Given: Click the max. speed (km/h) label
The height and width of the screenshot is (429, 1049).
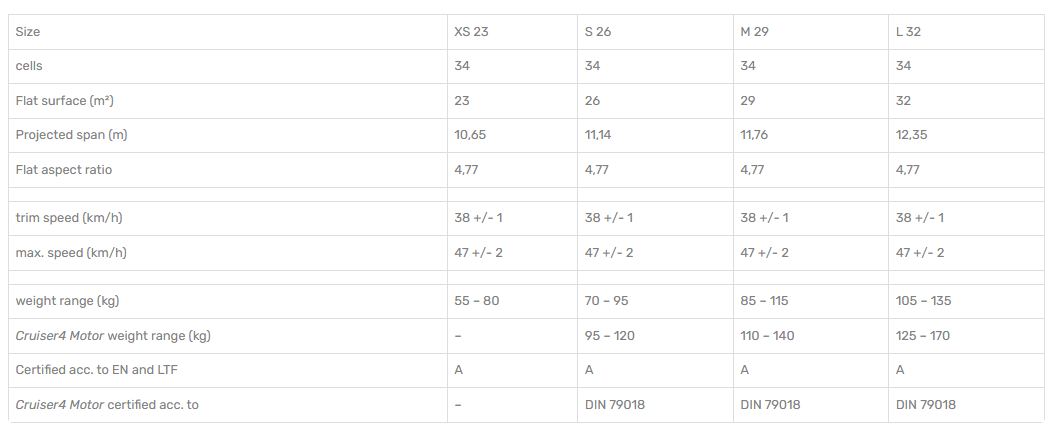Looking at the screenshot, I should [x=71, y=253].
